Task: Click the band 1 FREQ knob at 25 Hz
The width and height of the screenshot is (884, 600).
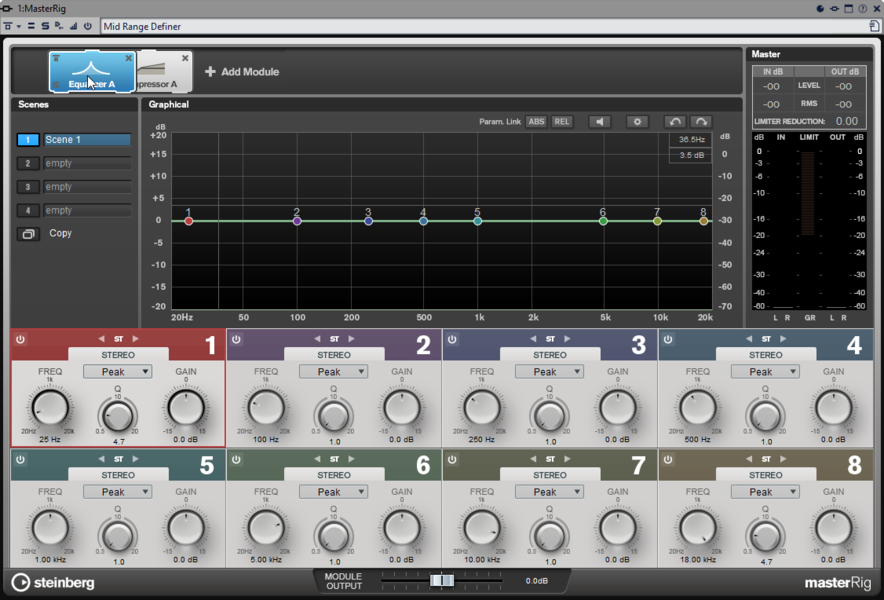Action: point(50,408)
